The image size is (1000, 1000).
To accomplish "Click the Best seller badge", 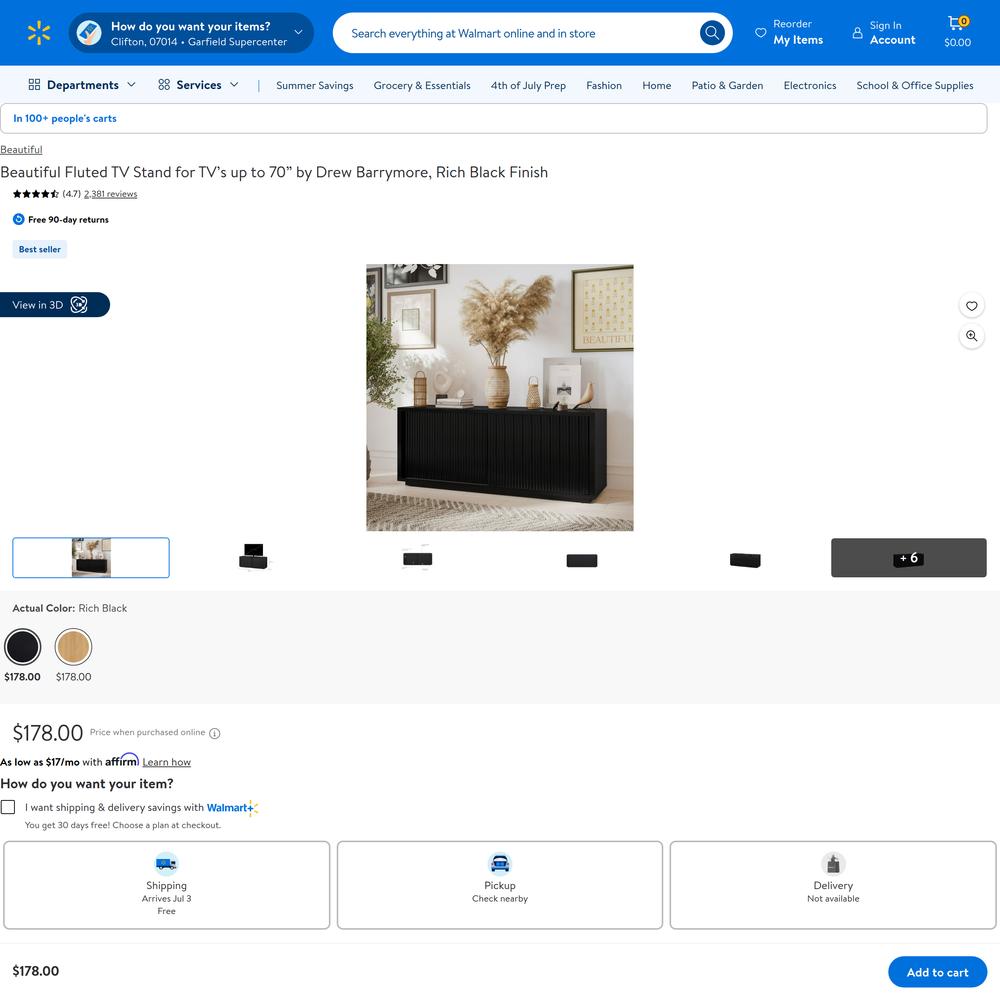I will pos(40,249).
